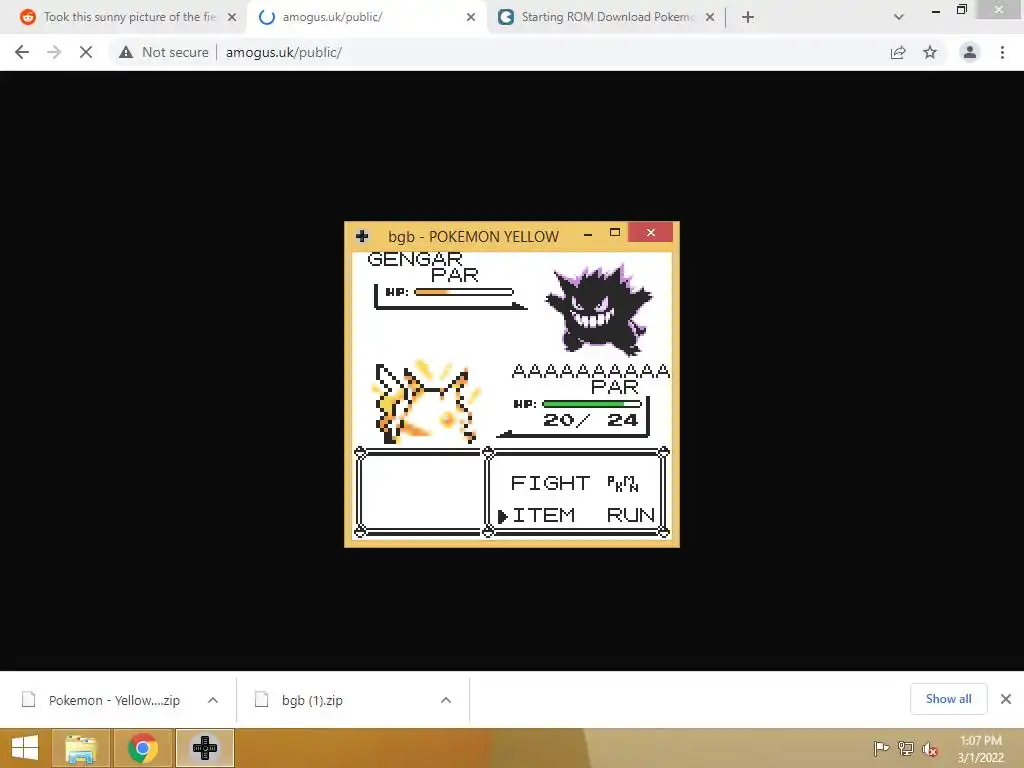The image size is (1024, 768).
Task: Open the network tray icon
Action: point(906,748)
